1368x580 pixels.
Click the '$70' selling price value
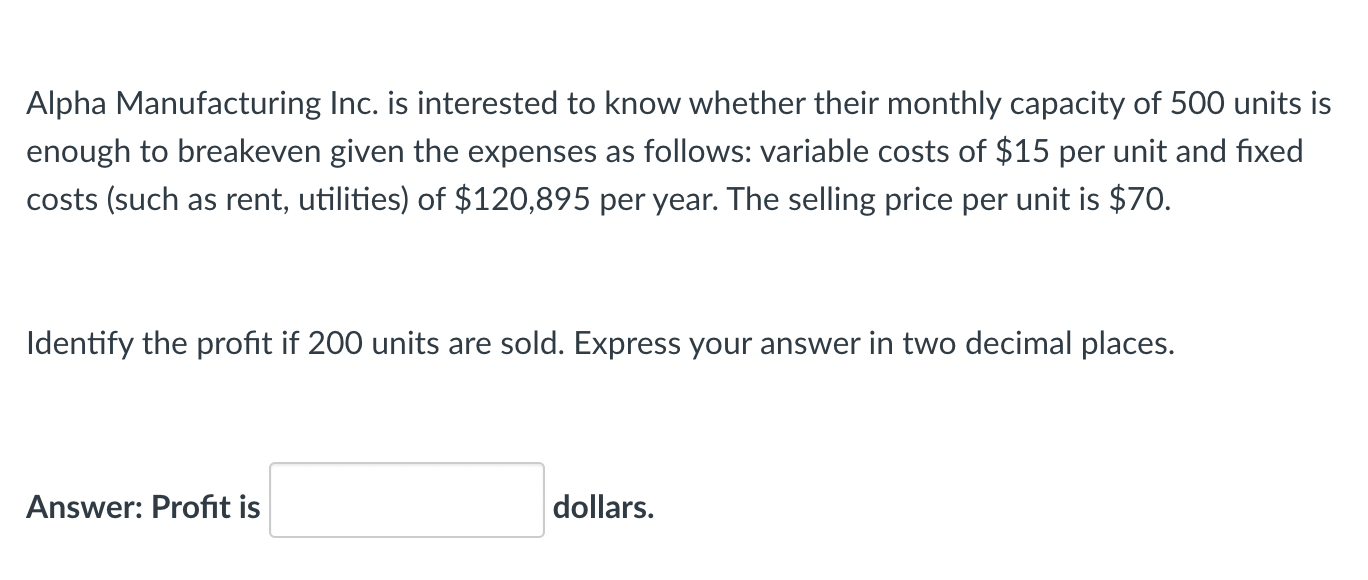1139,200
